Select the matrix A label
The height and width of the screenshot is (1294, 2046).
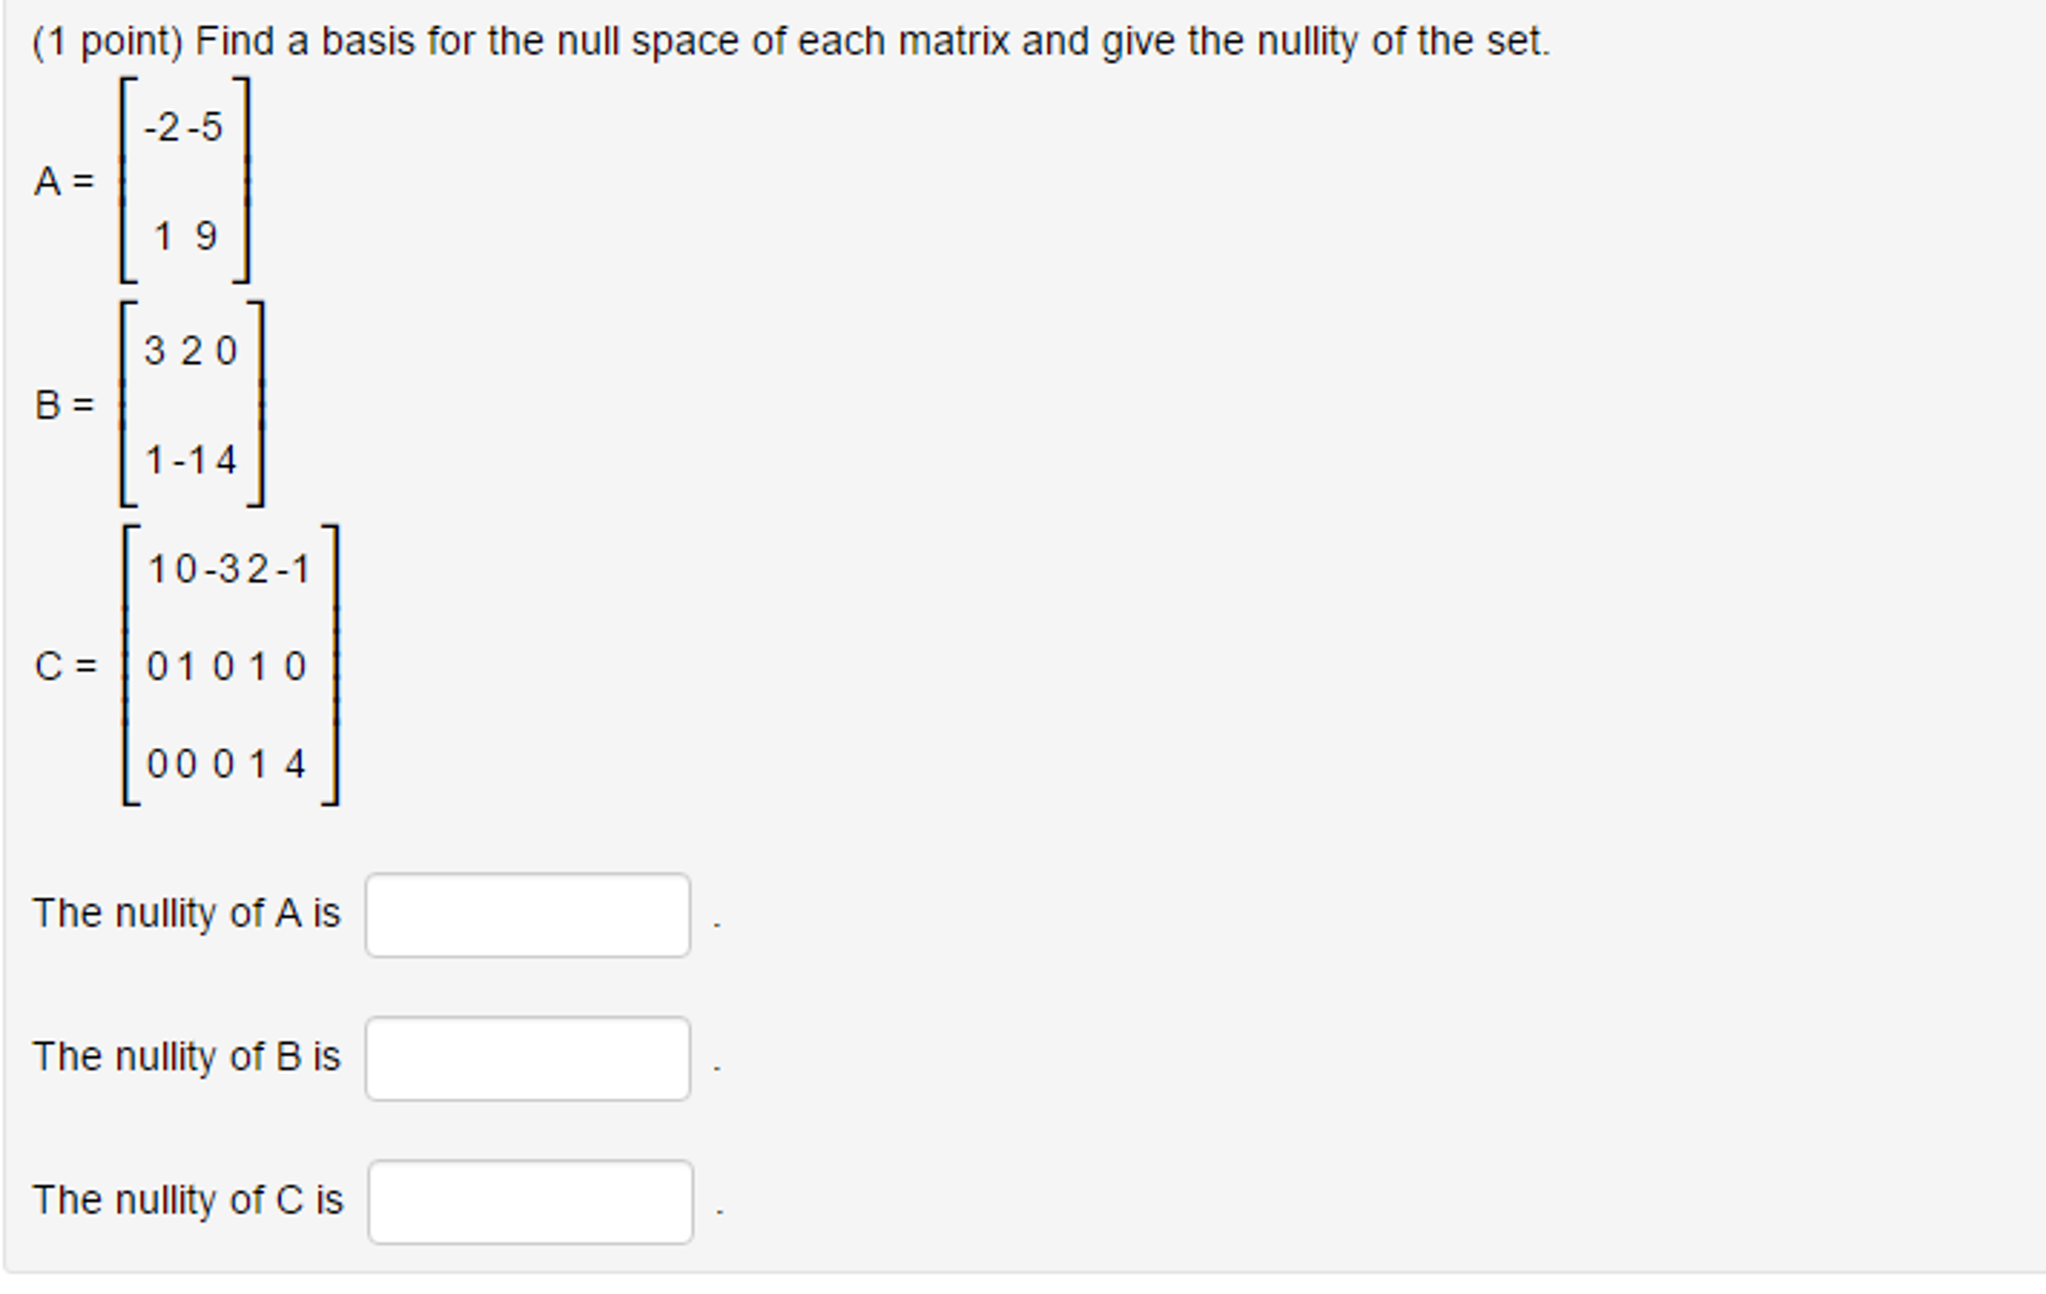[x=64, y=181]
